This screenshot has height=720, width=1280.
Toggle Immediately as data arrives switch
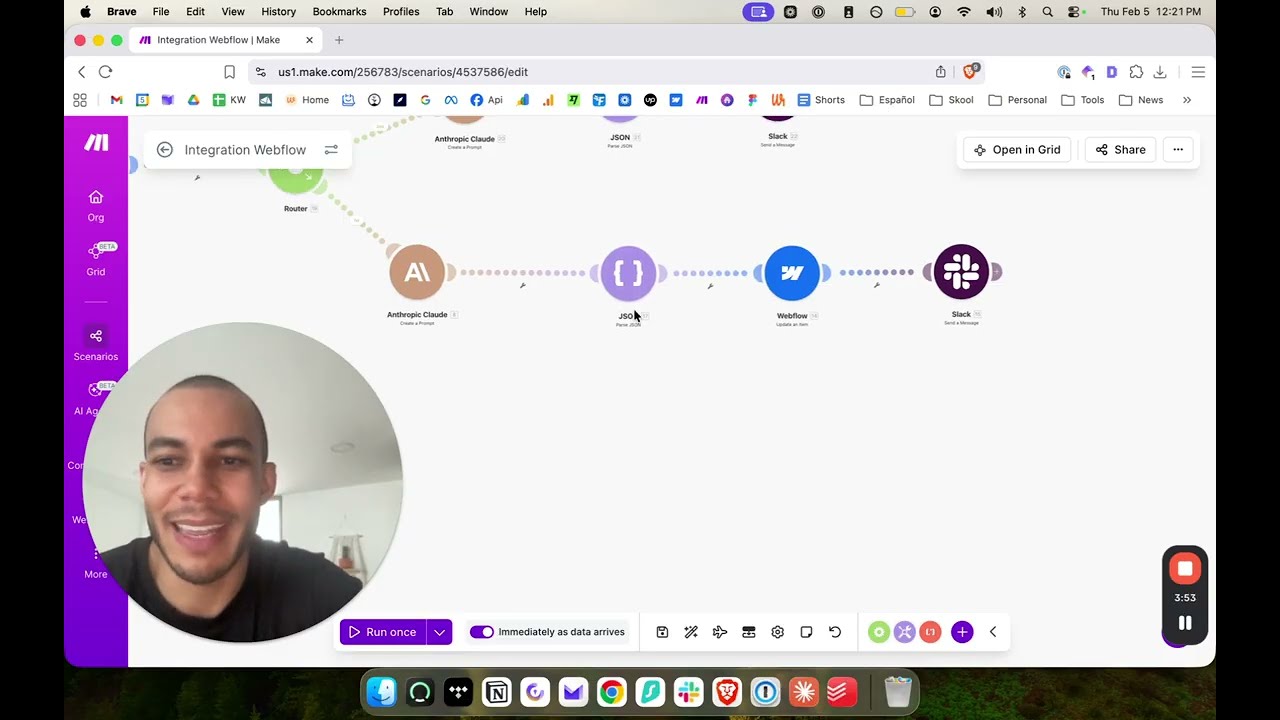(x=482, y=632)
